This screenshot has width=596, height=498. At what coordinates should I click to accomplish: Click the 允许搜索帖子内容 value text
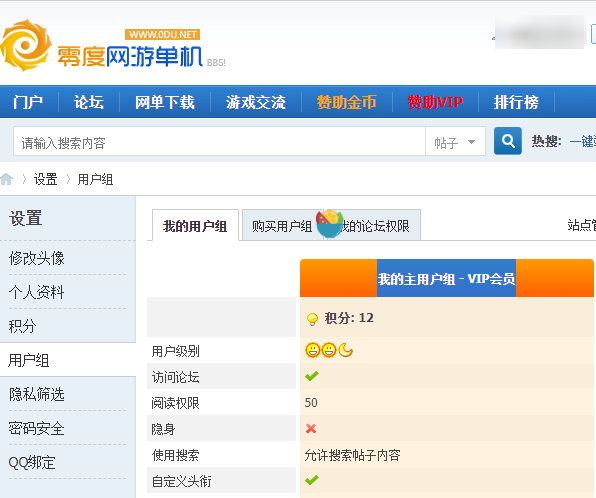coord(352,455)
